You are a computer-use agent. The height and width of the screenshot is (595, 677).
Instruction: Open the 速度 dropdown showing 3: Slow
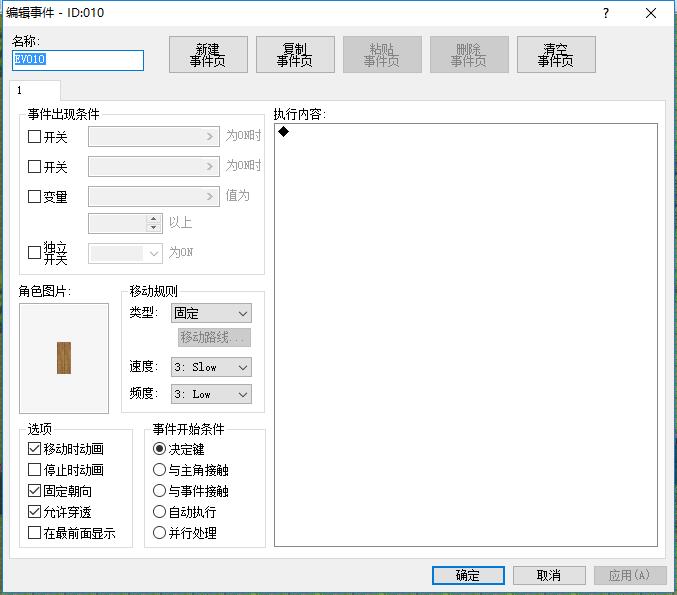coord(211,367)
